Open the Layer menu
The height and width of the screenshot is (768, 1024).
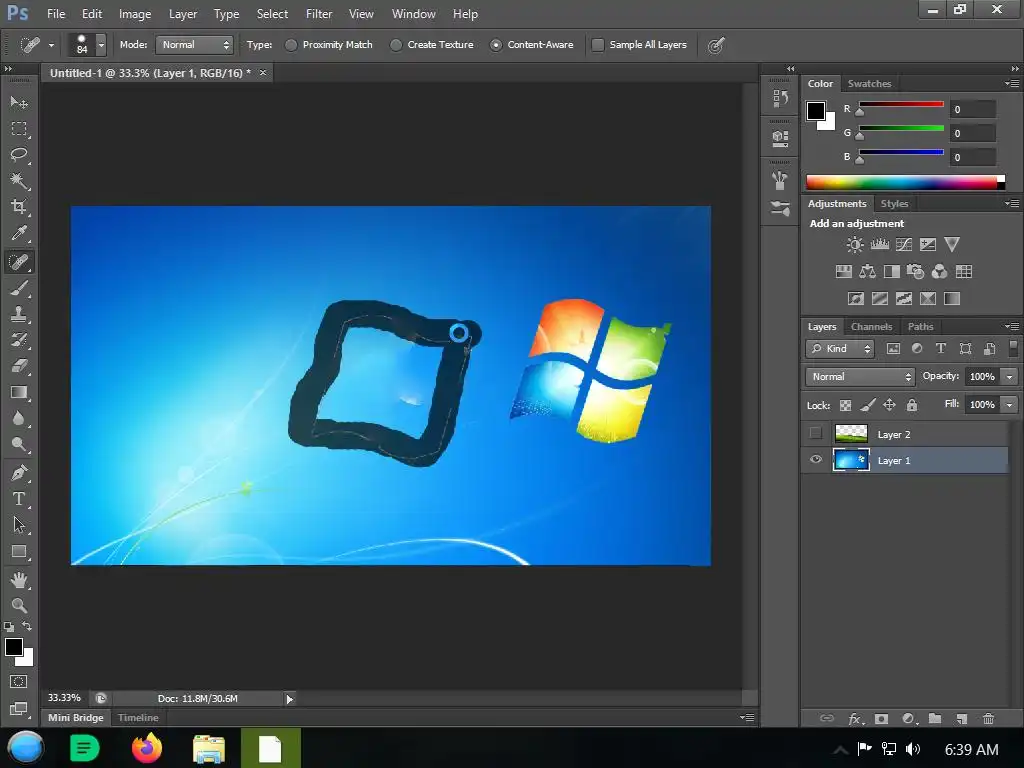click(x=183, y=14)
